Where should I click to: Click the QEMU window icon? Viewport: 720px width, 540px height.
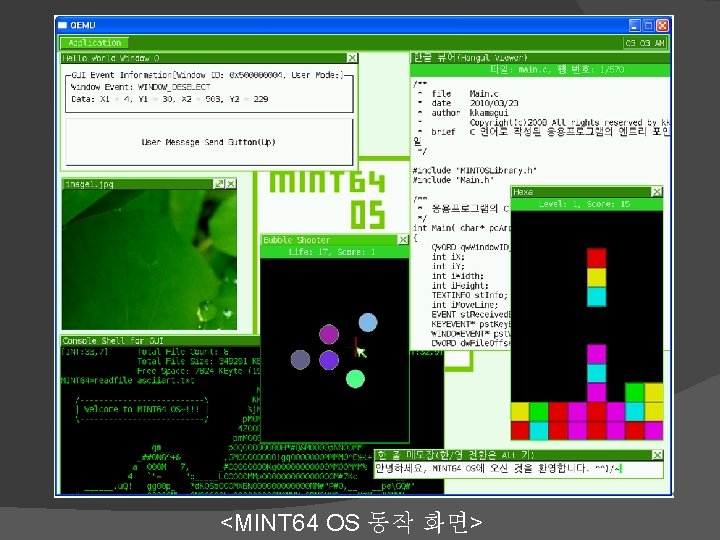click(x=62, y=25)
